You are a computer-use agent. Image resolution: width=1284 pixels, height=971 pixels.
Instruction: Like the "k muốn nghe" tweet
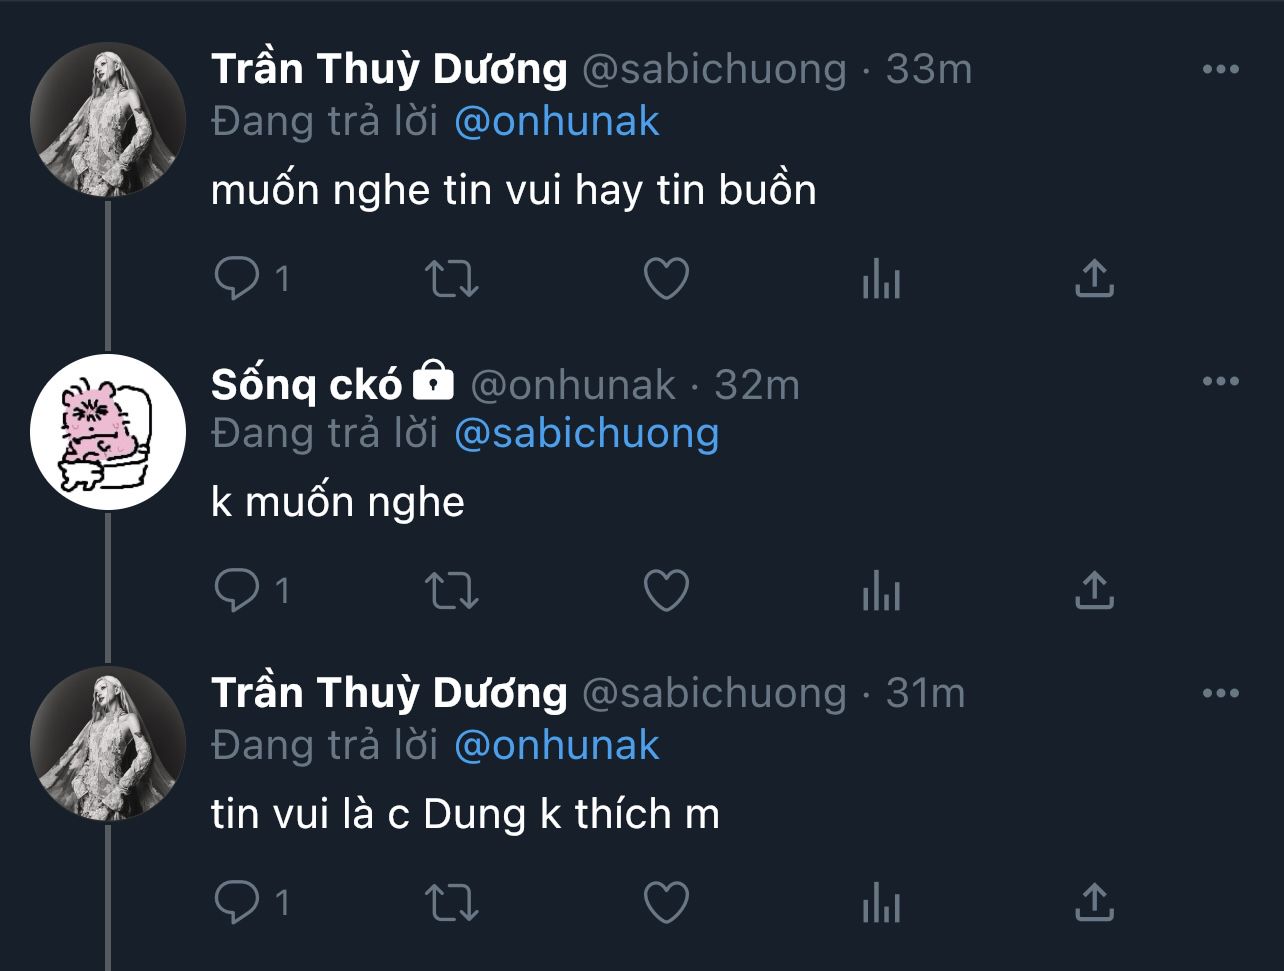pyautogui.click(x=666, y=591)
